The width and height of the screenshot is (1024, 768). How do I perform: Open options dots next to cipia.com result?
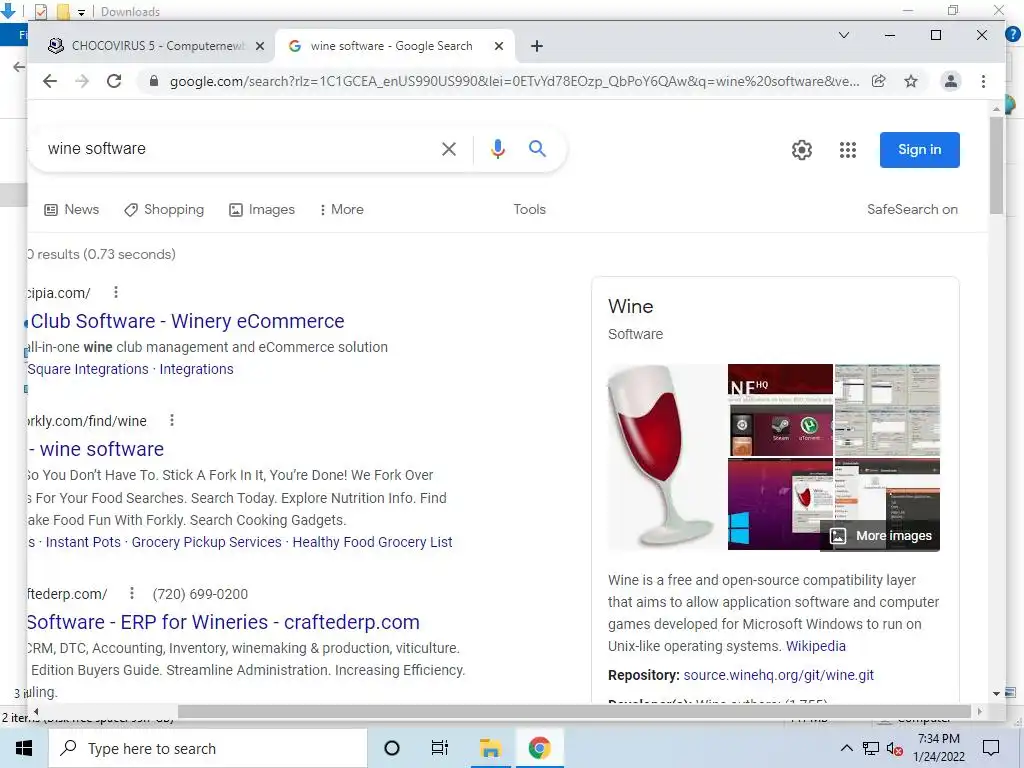coord(116,292)
